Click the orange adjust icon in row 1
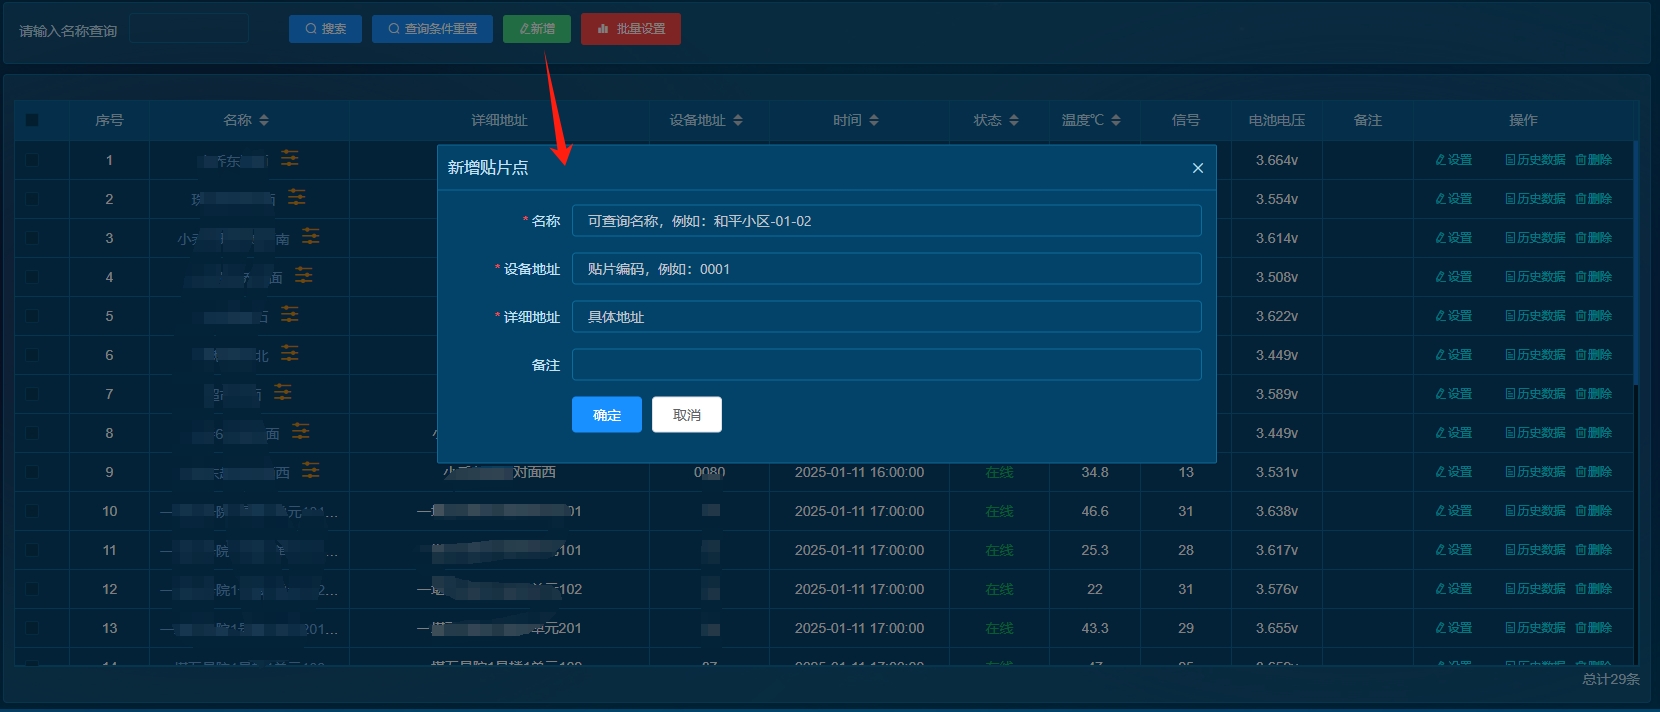 coord(289,159)
